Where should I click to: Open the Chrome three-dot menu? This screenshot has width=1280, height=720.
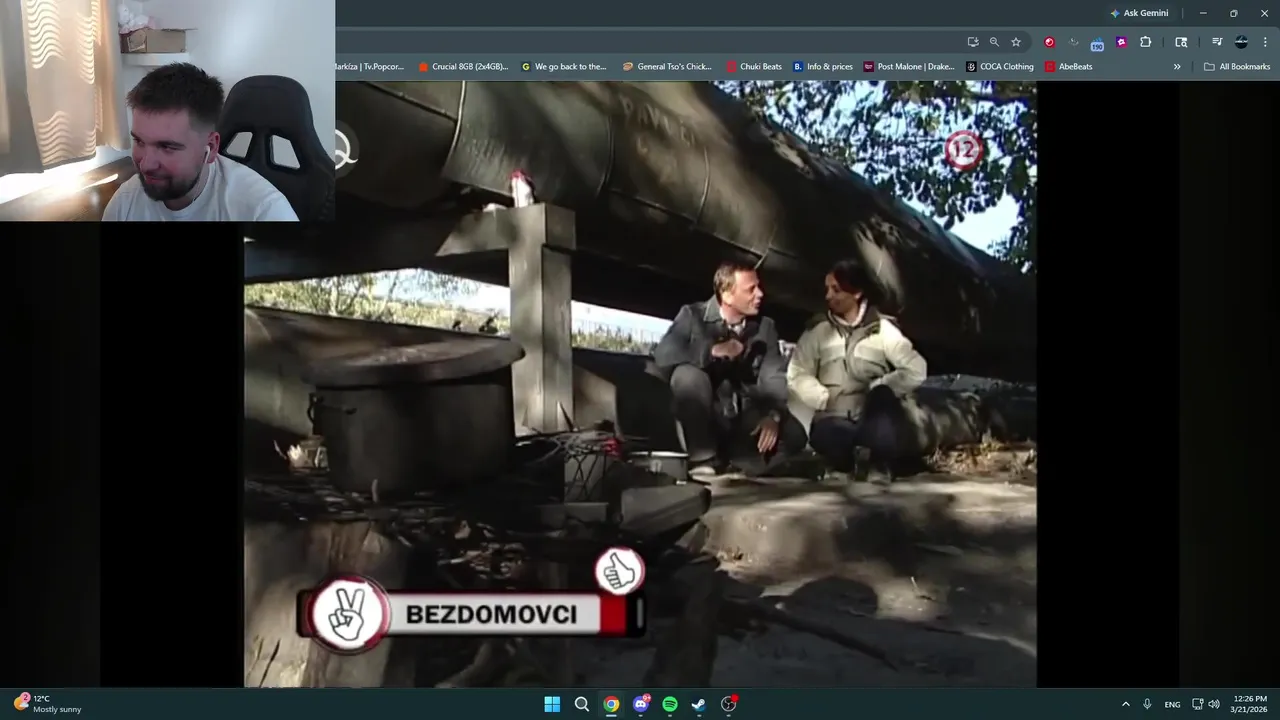[x=1266, y=42]
